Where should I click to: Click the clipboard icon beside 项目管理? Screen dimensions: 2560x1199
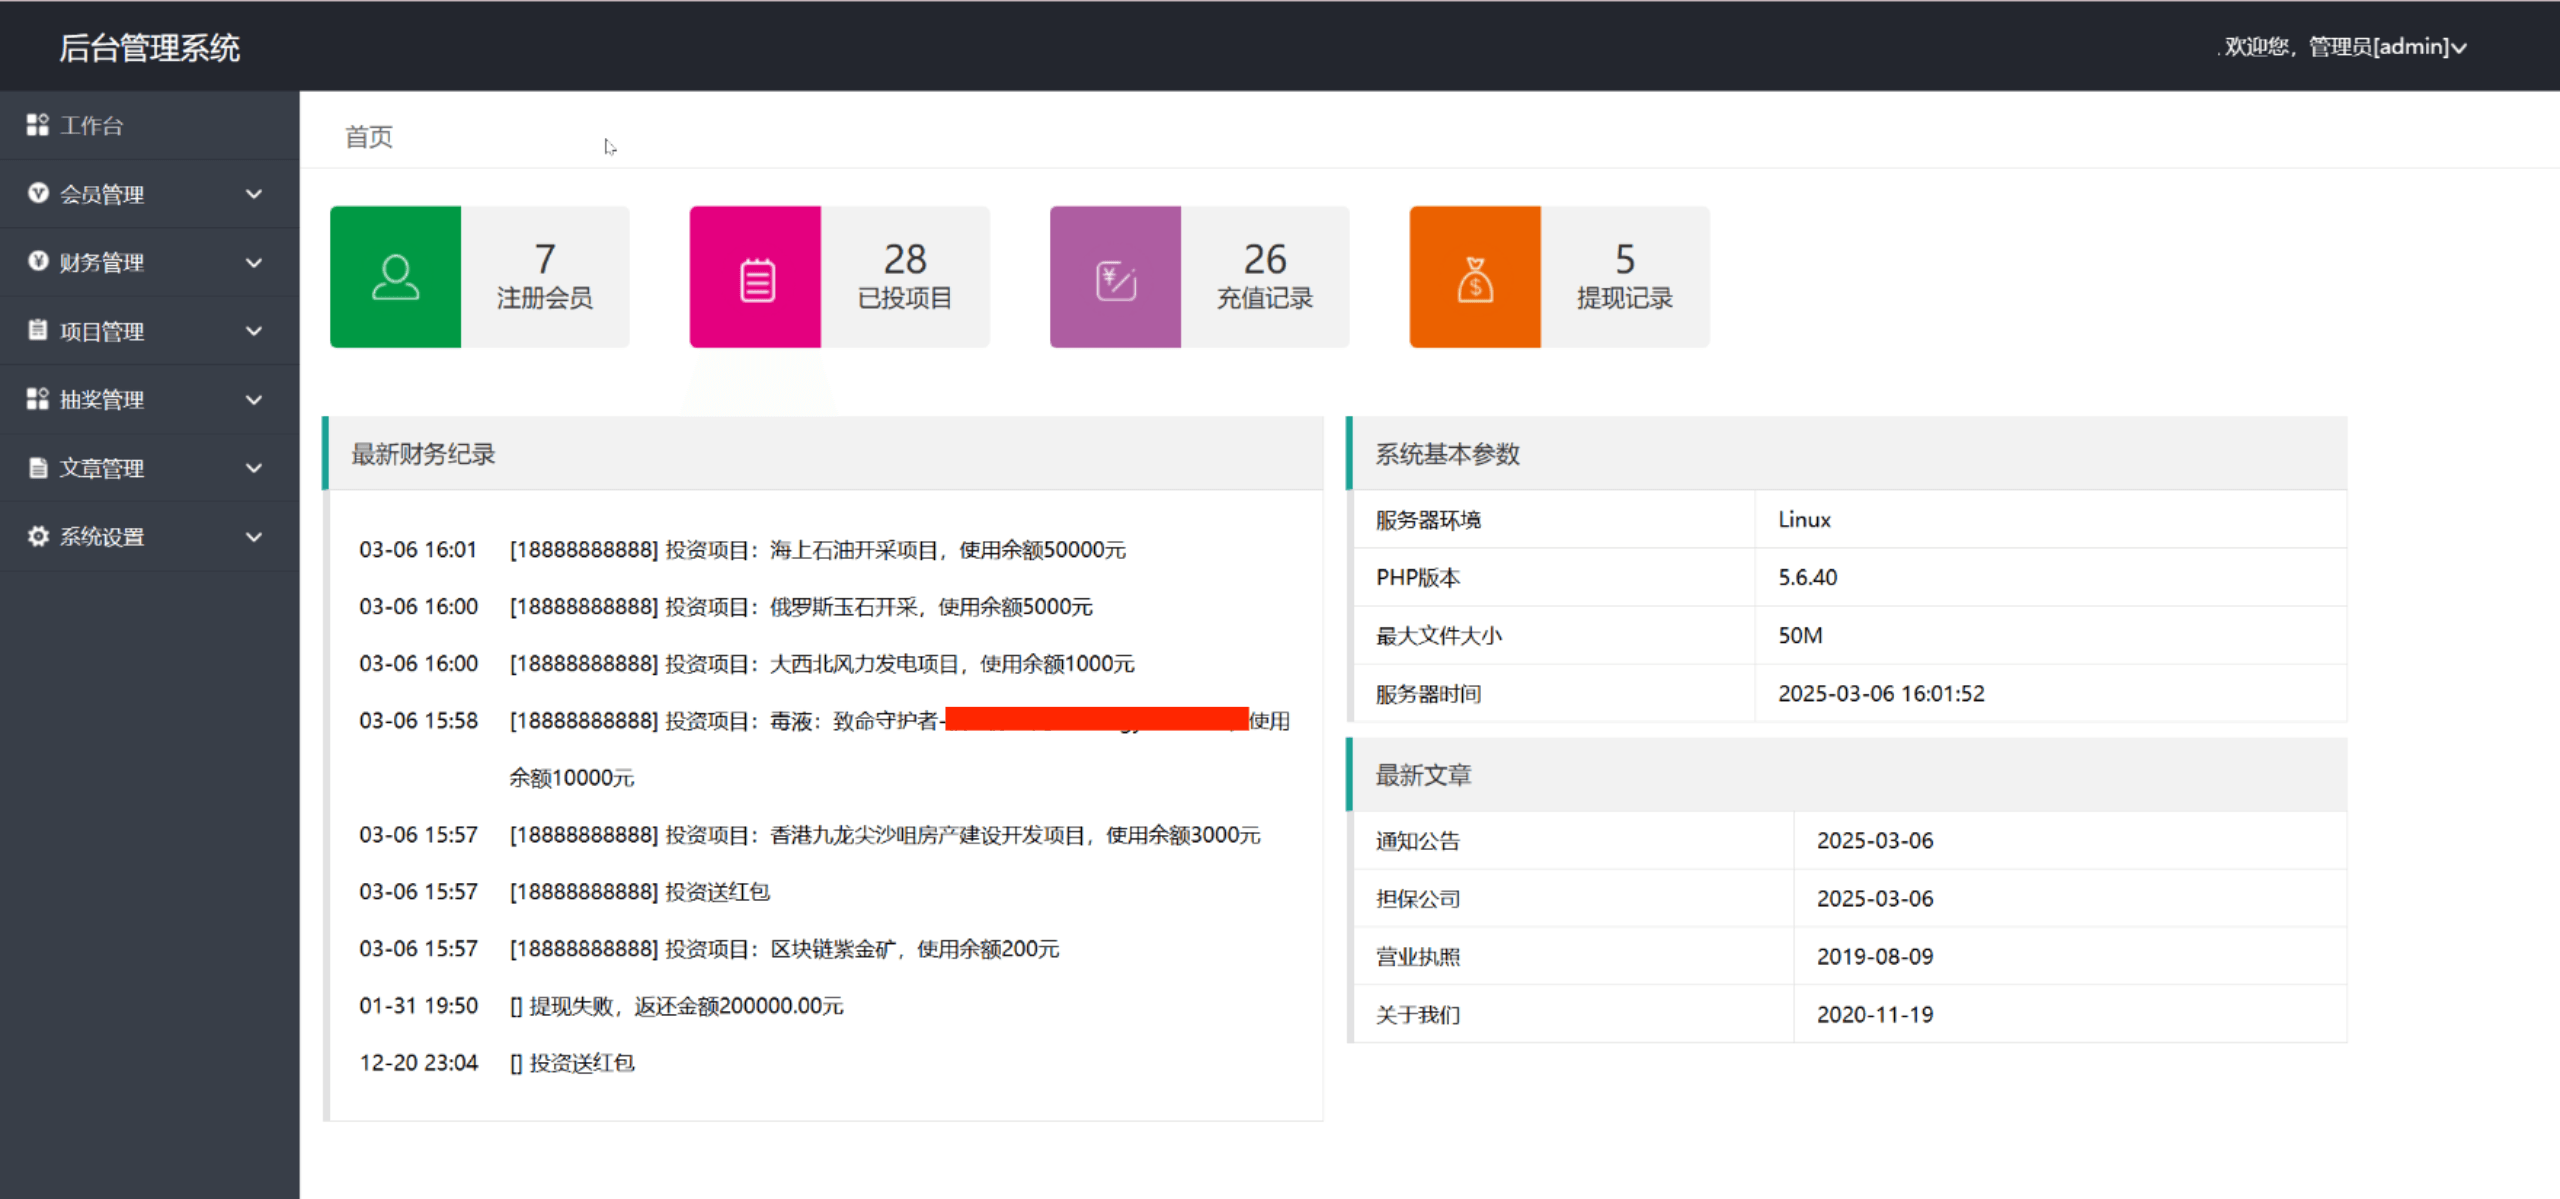38,330
